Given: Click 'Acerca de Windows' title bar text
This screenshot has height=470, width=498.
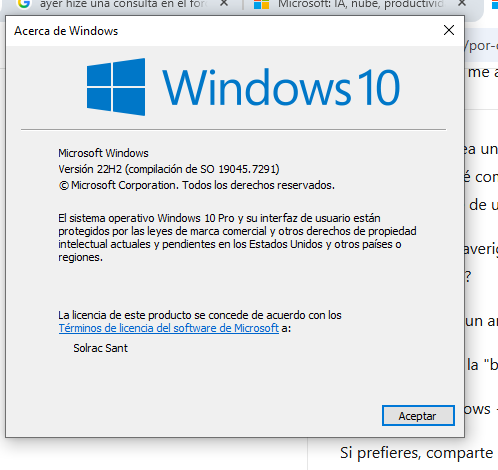Looking at the screenshot, I should click(x=66, y=31).
